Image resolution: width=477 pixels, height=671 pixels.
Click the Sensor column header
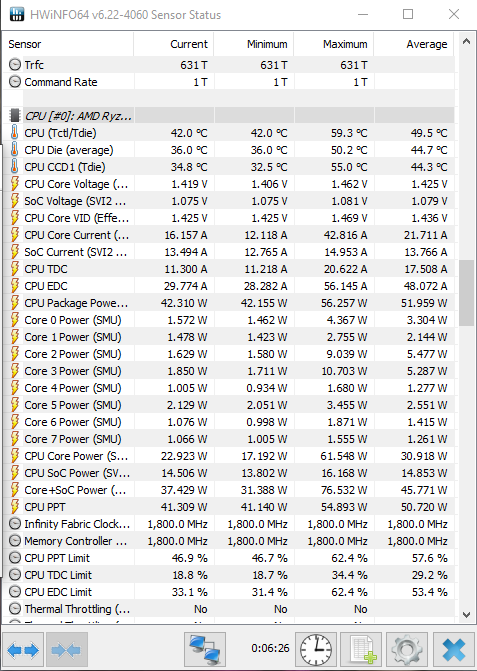point(69,44)
